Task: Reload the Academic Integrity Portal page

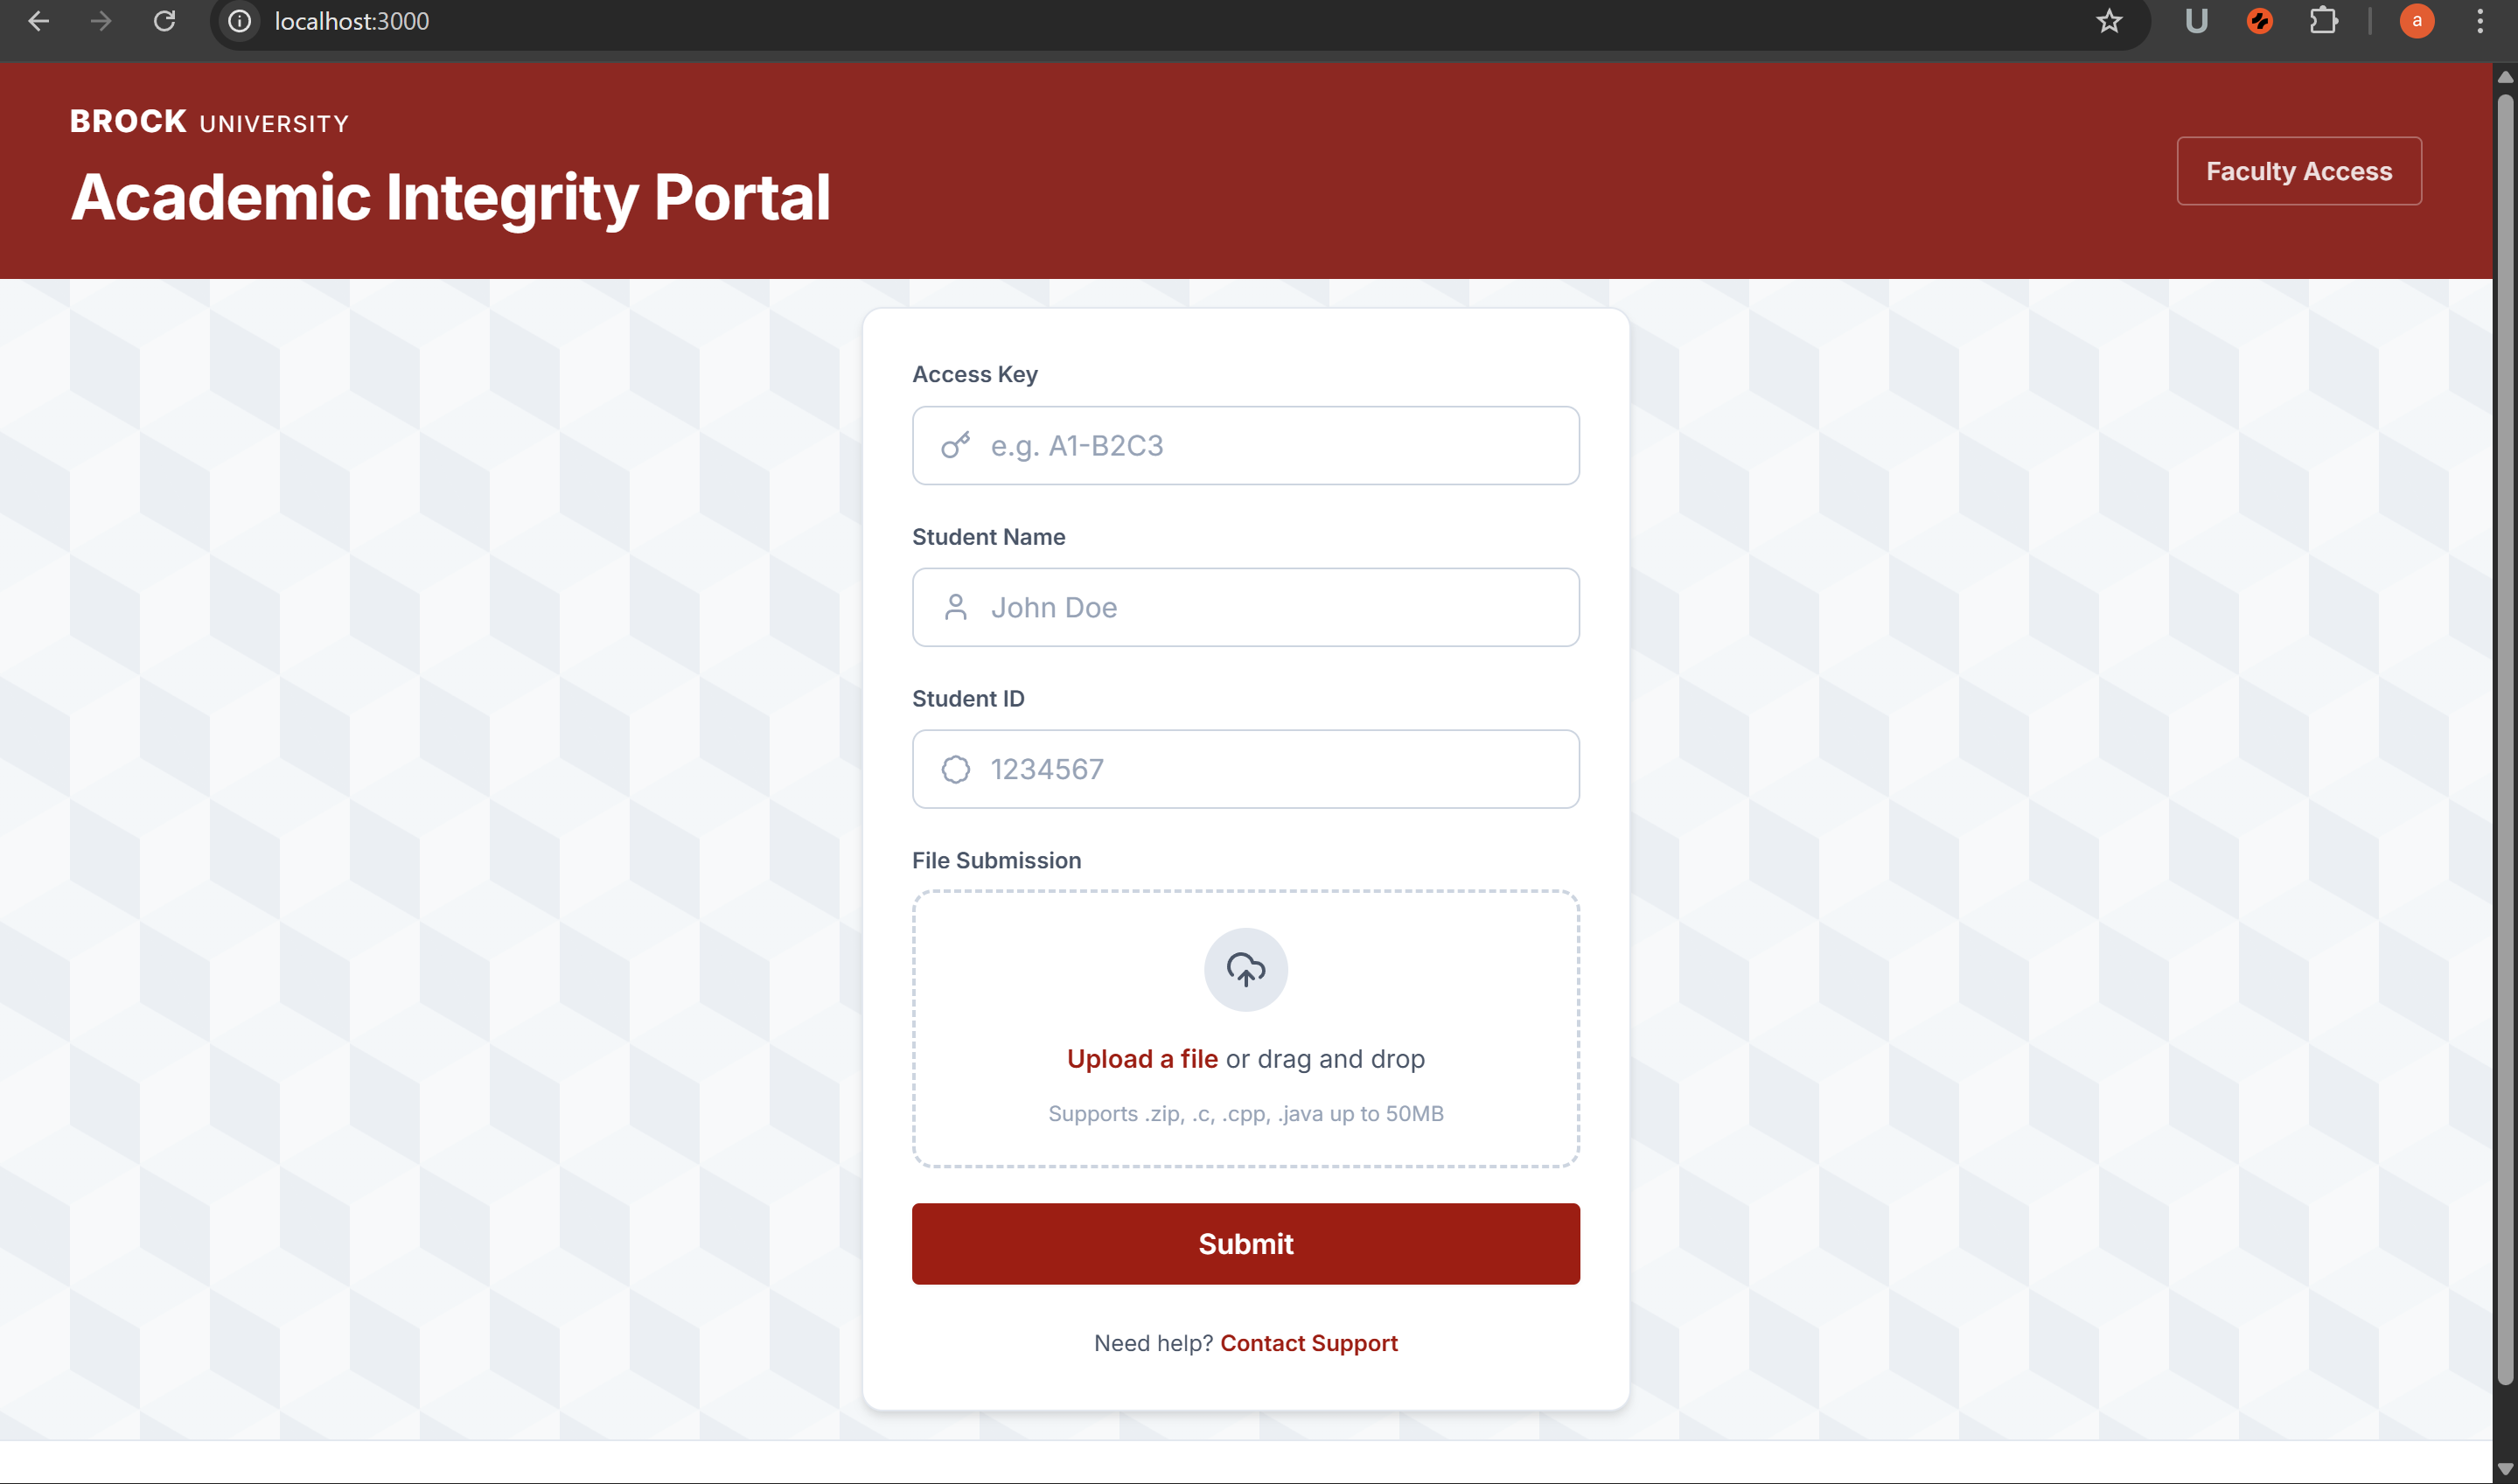Action: 165,21
